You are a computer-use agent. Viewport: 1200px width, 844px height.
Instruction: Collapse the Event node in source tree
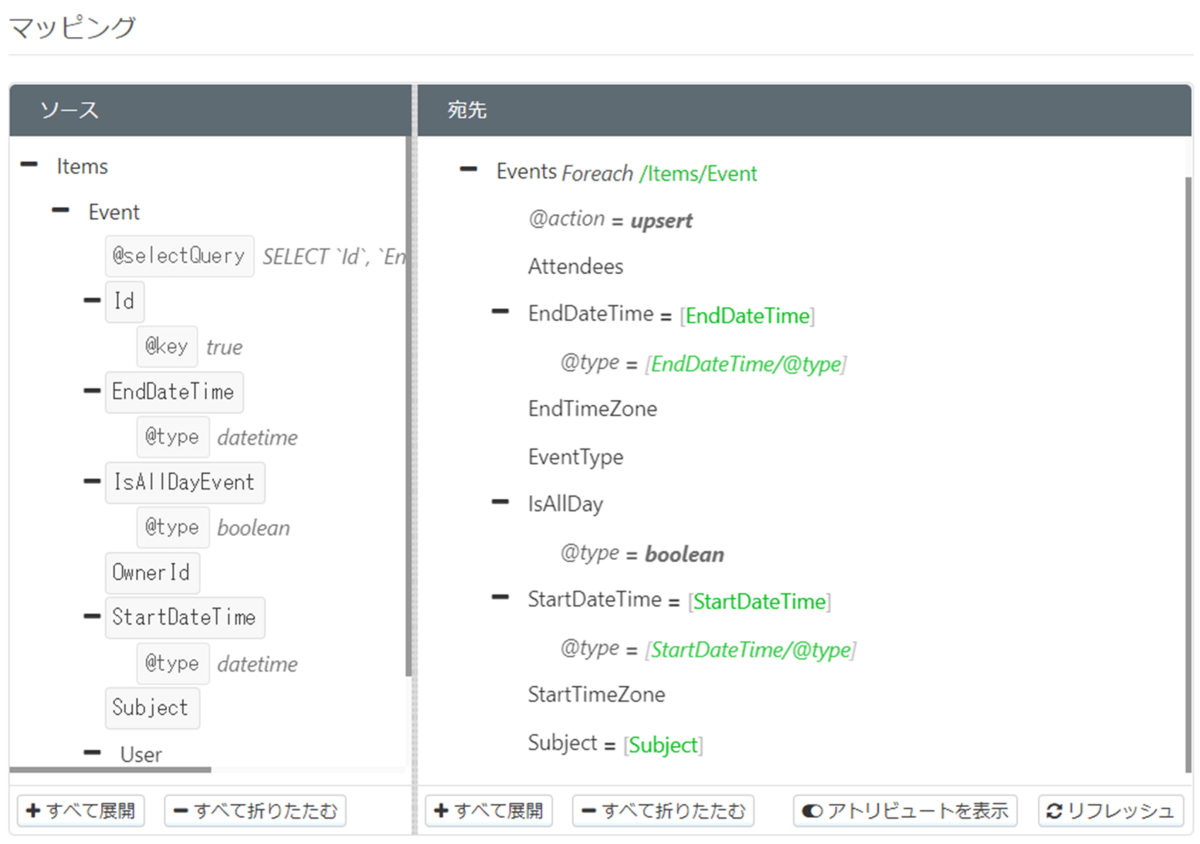(x=61, y=211)
